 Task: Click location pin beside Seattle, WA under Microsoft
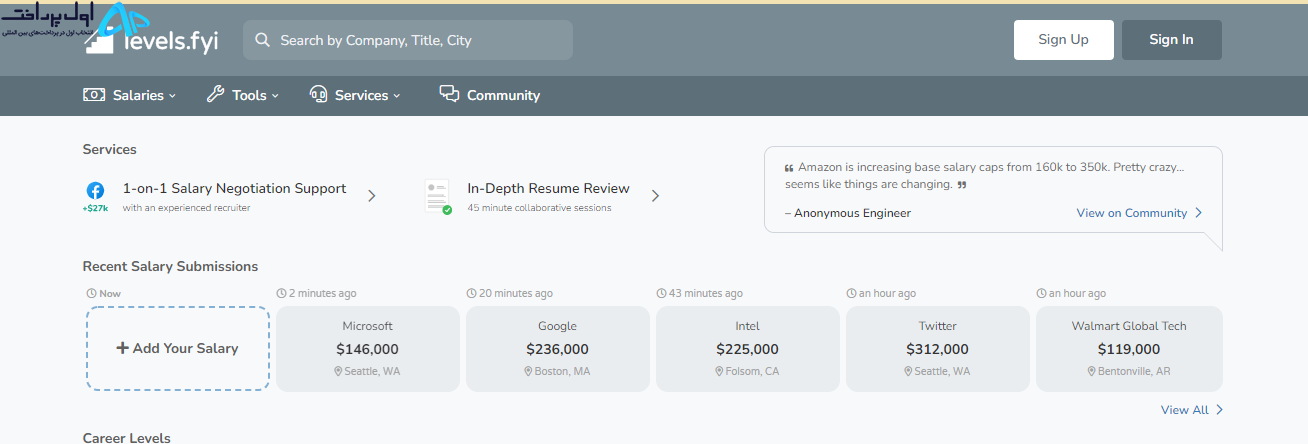[339, 371]
